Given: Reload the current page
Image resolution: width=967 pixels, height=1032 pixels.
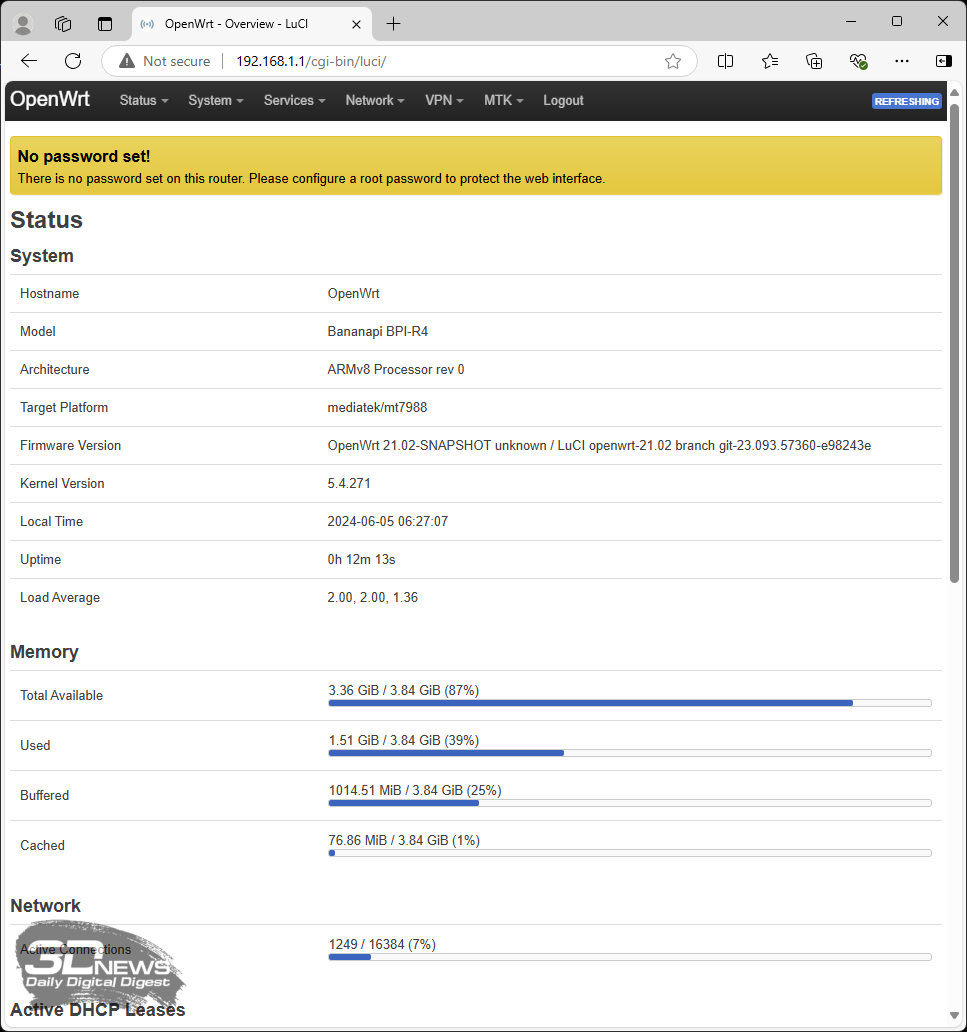Looking at the screenshot, I should point(73,61).
